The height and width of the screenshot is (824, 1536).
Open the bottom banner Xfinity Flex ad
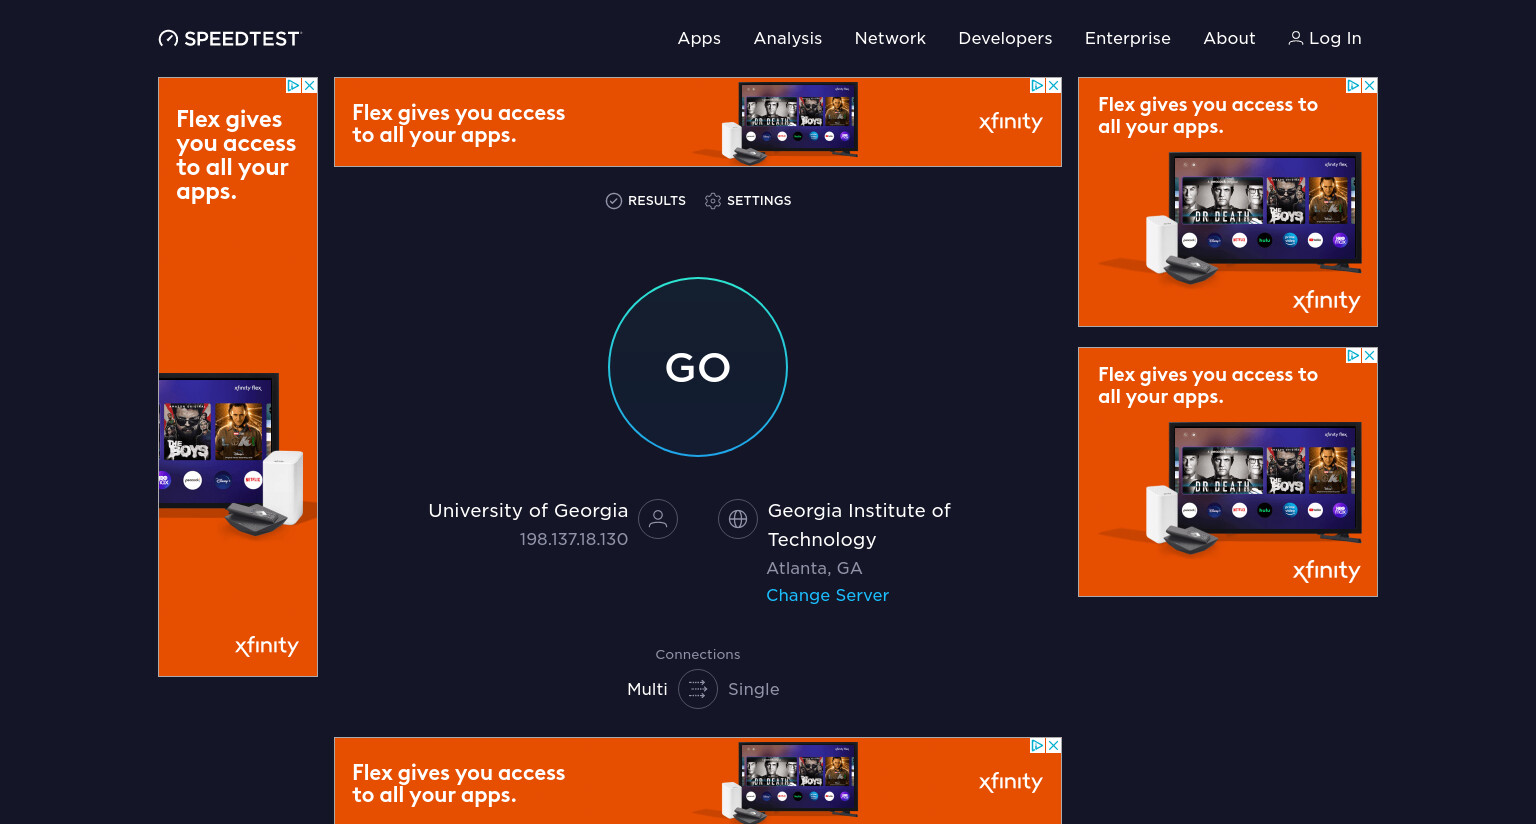coord(698,781)
